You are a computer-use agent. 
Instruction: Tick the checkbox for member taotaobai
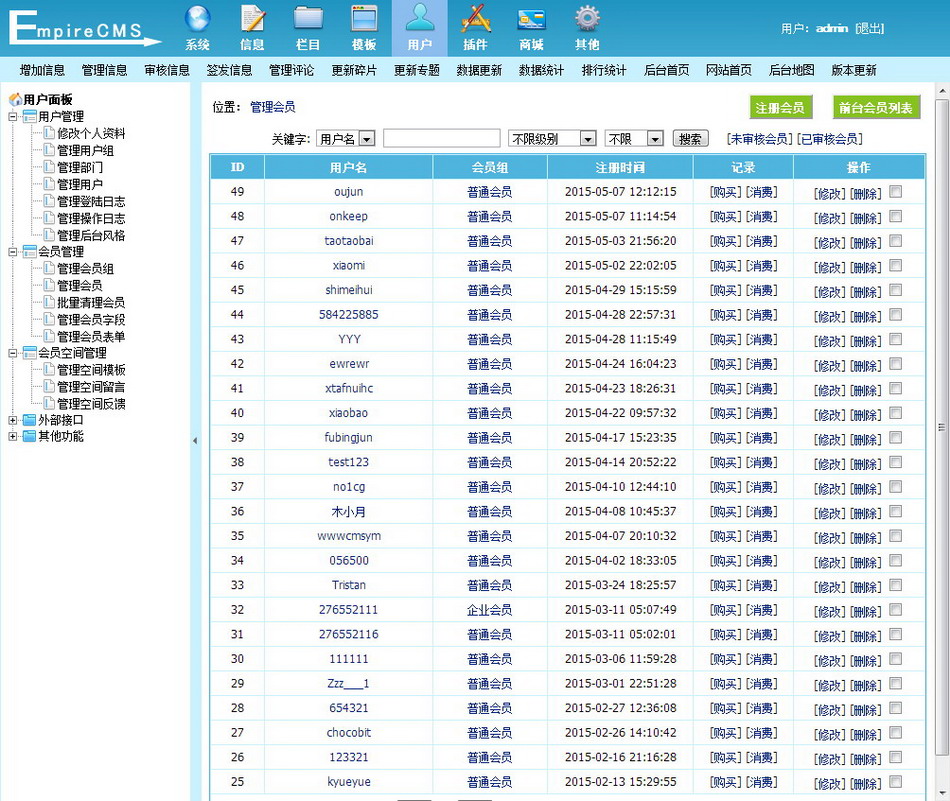tap(895, 241)
